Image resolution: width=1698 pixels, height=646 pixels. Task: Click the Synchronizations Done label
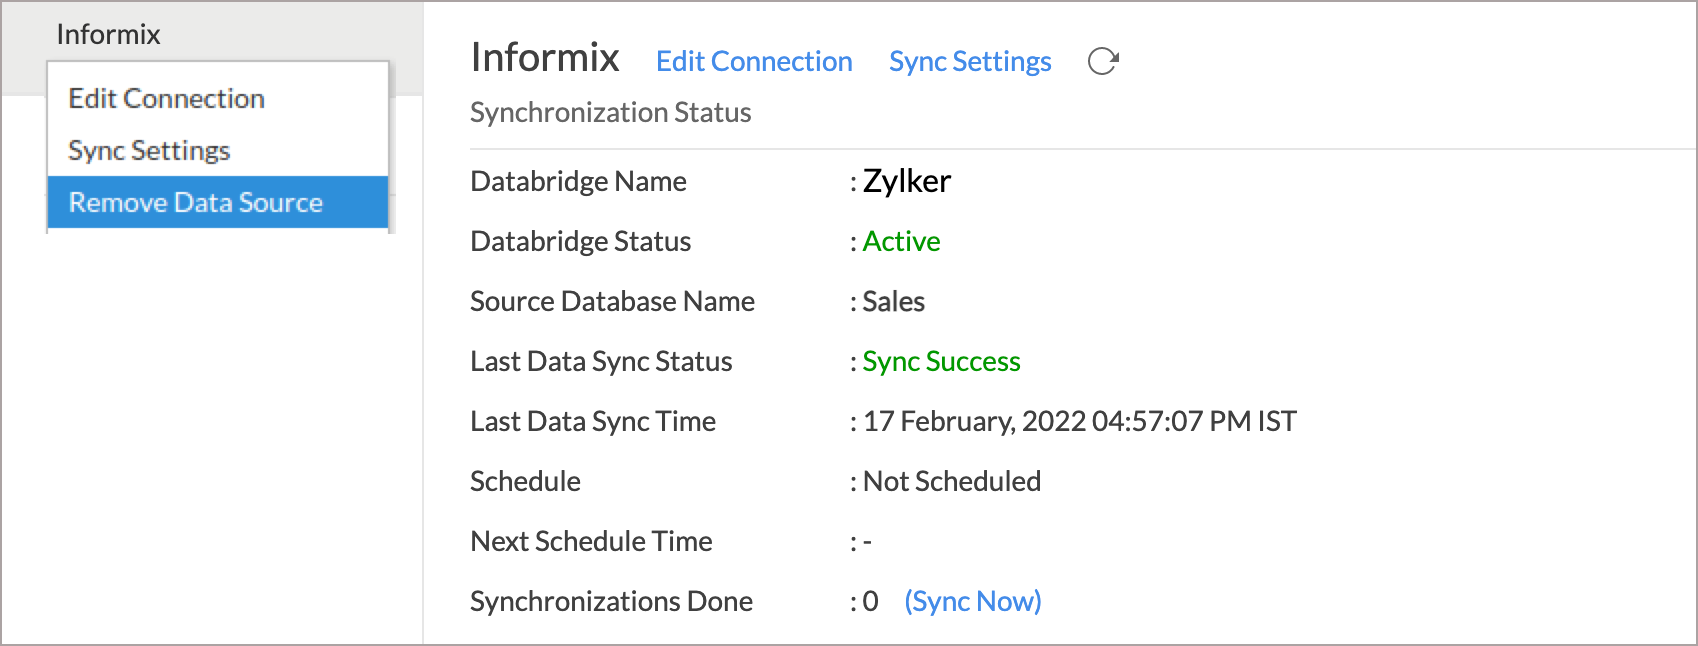point(611,601)
